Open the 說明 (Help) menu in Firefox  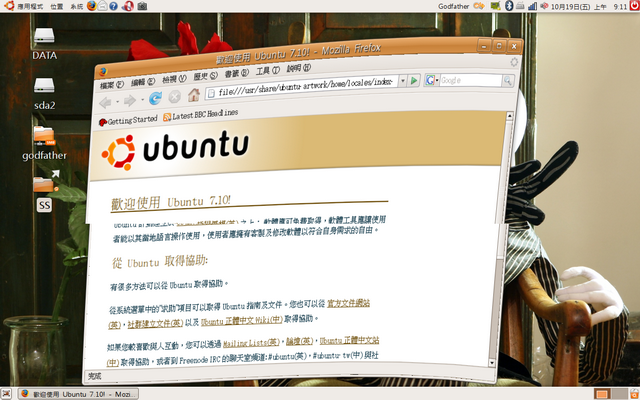[298, 69]
